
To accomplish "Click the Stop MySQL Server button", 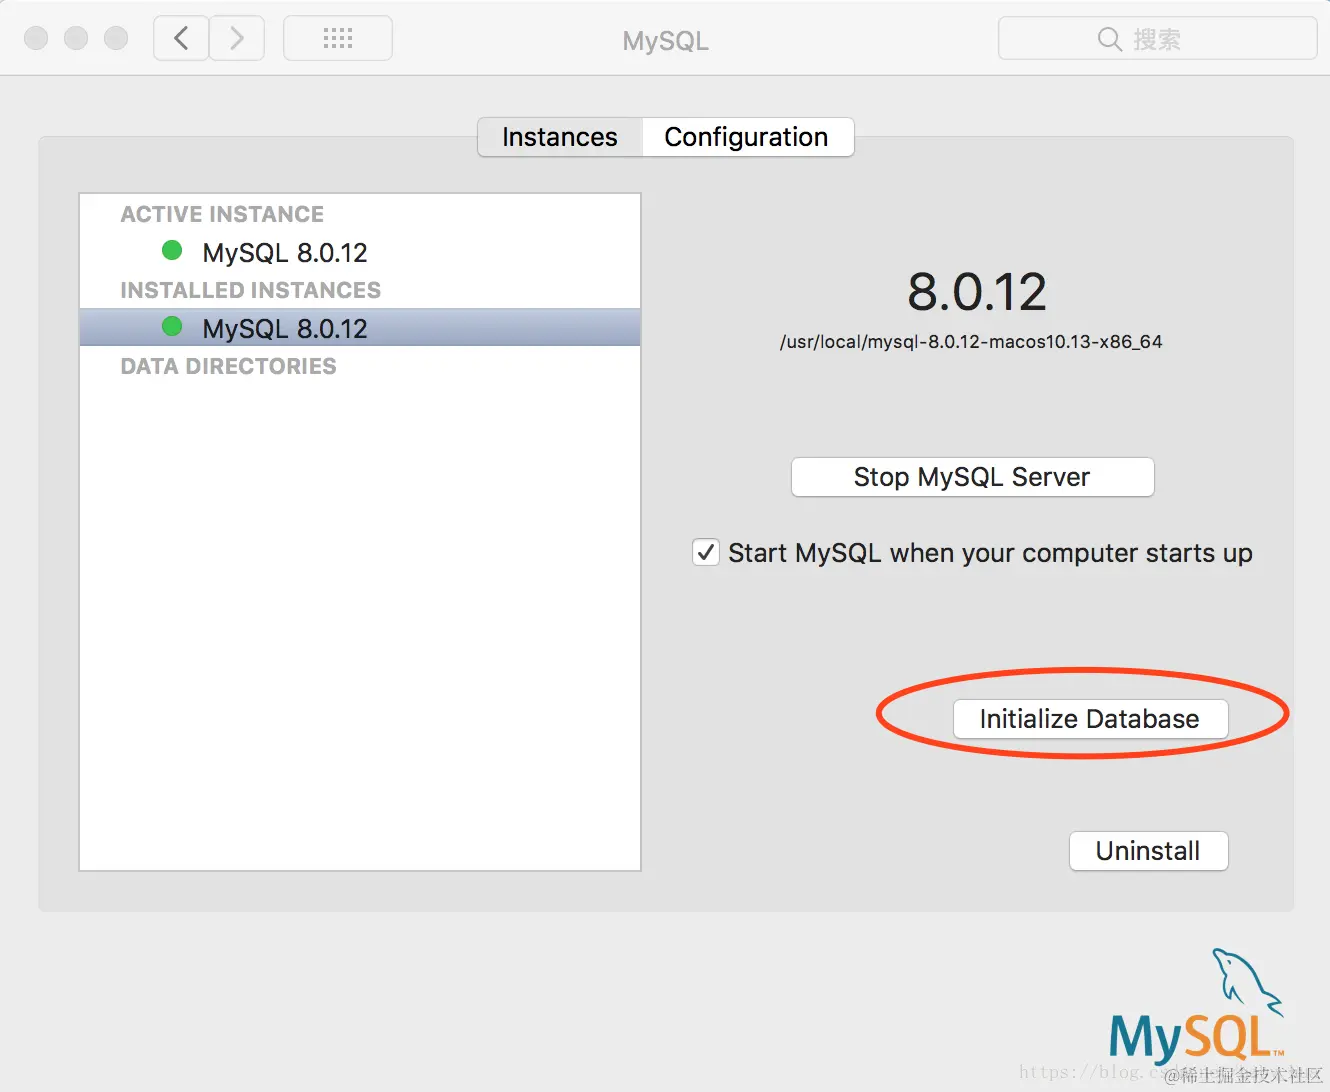I will tap(972, 477).
